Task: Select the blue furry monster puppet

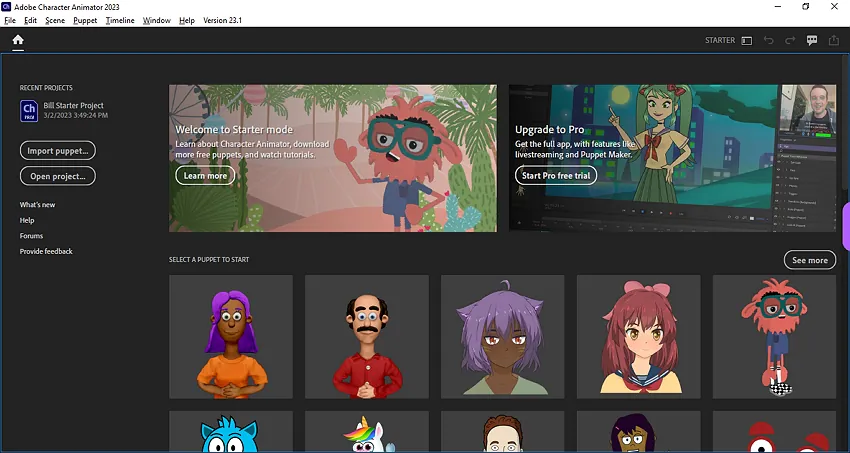Action: (x=231, y=431)
